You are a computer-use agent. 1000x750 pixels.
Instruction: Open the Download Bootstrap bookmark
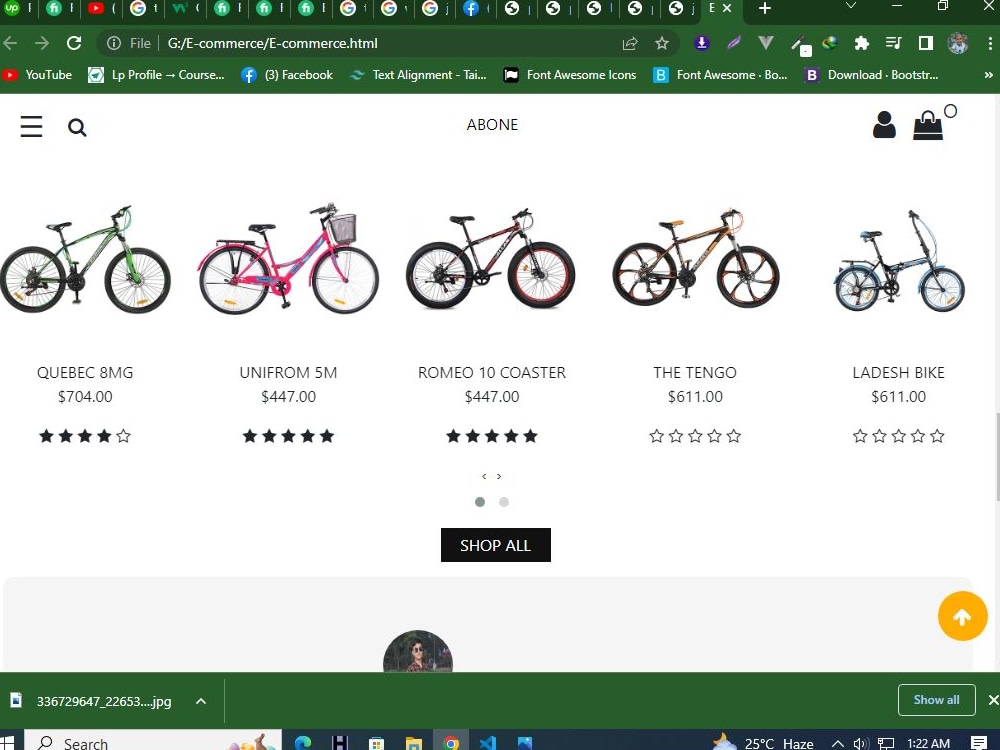click(871, 75)
